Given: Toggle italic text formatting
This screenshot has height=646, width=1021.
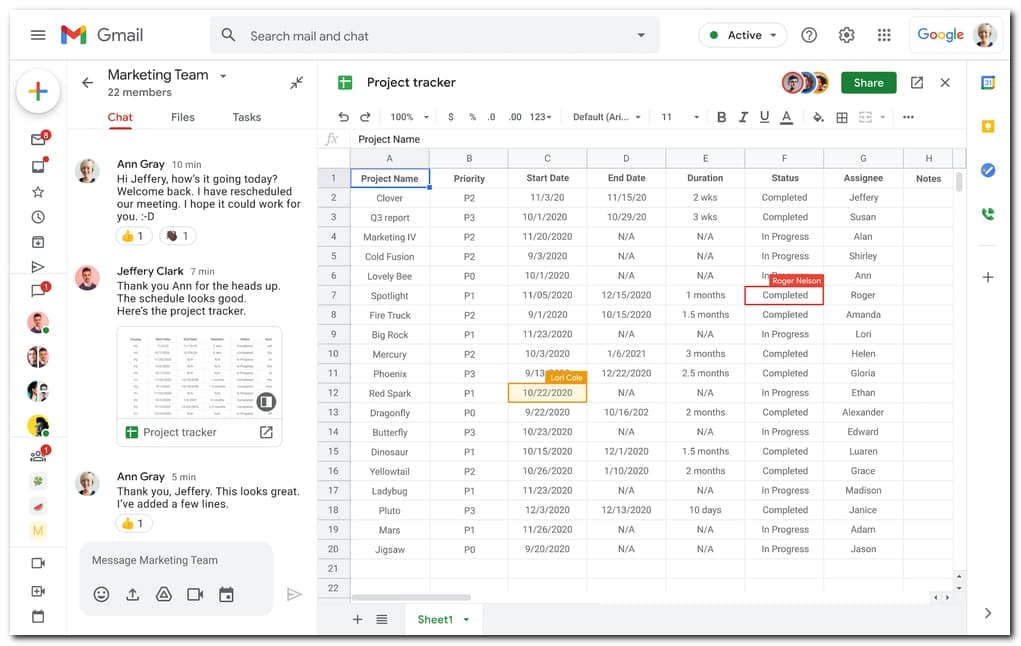Looking at the screenshot, I should (x=743, y=117).
